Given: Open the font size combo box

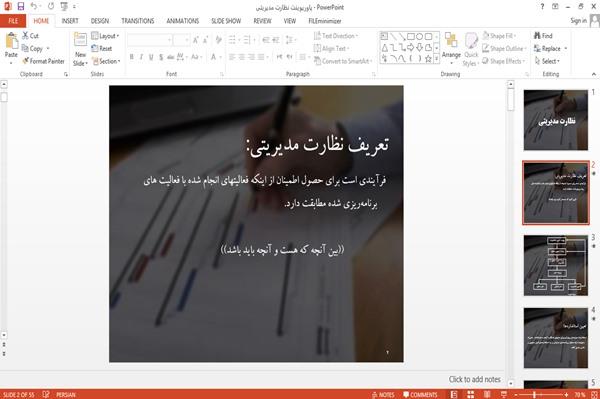Looking at the screenshot, I should pyautogui.click(x=181, y=40).
